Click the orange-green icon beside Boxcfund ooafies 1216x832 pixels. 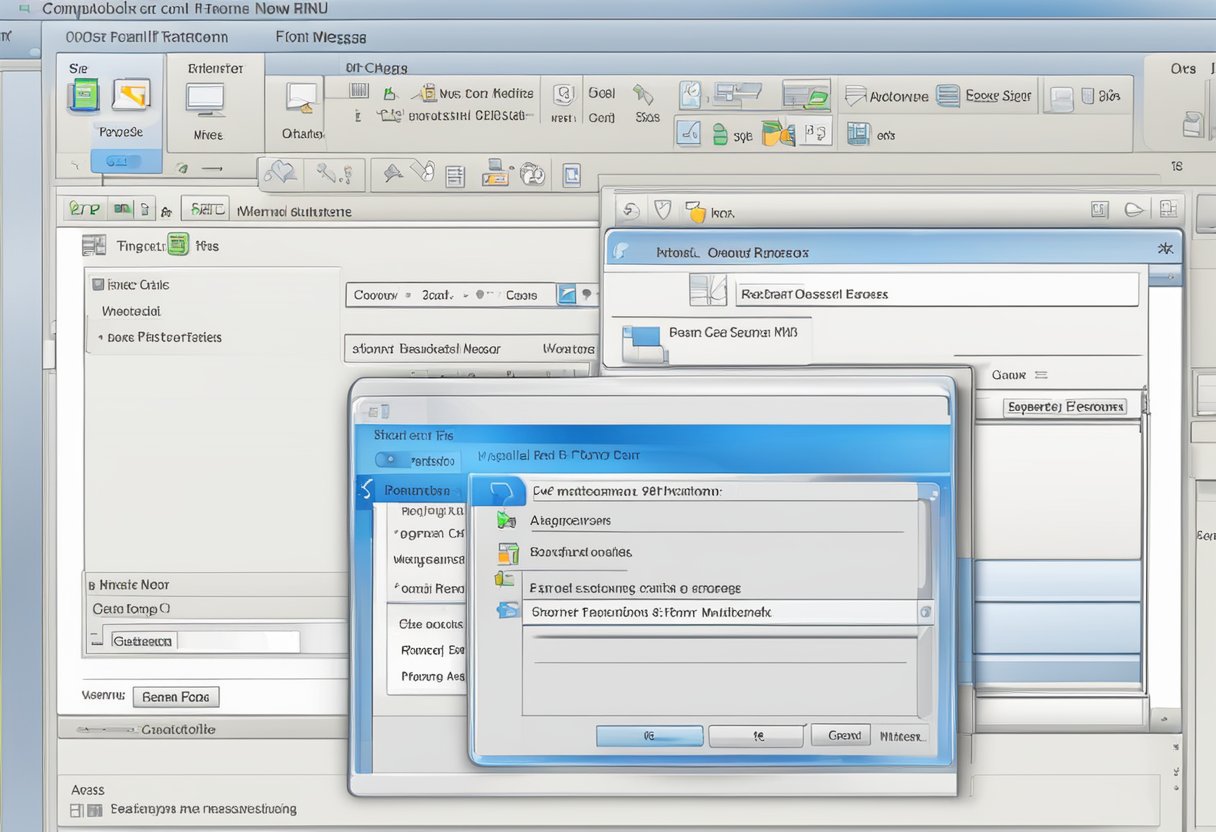coord(508,552)
